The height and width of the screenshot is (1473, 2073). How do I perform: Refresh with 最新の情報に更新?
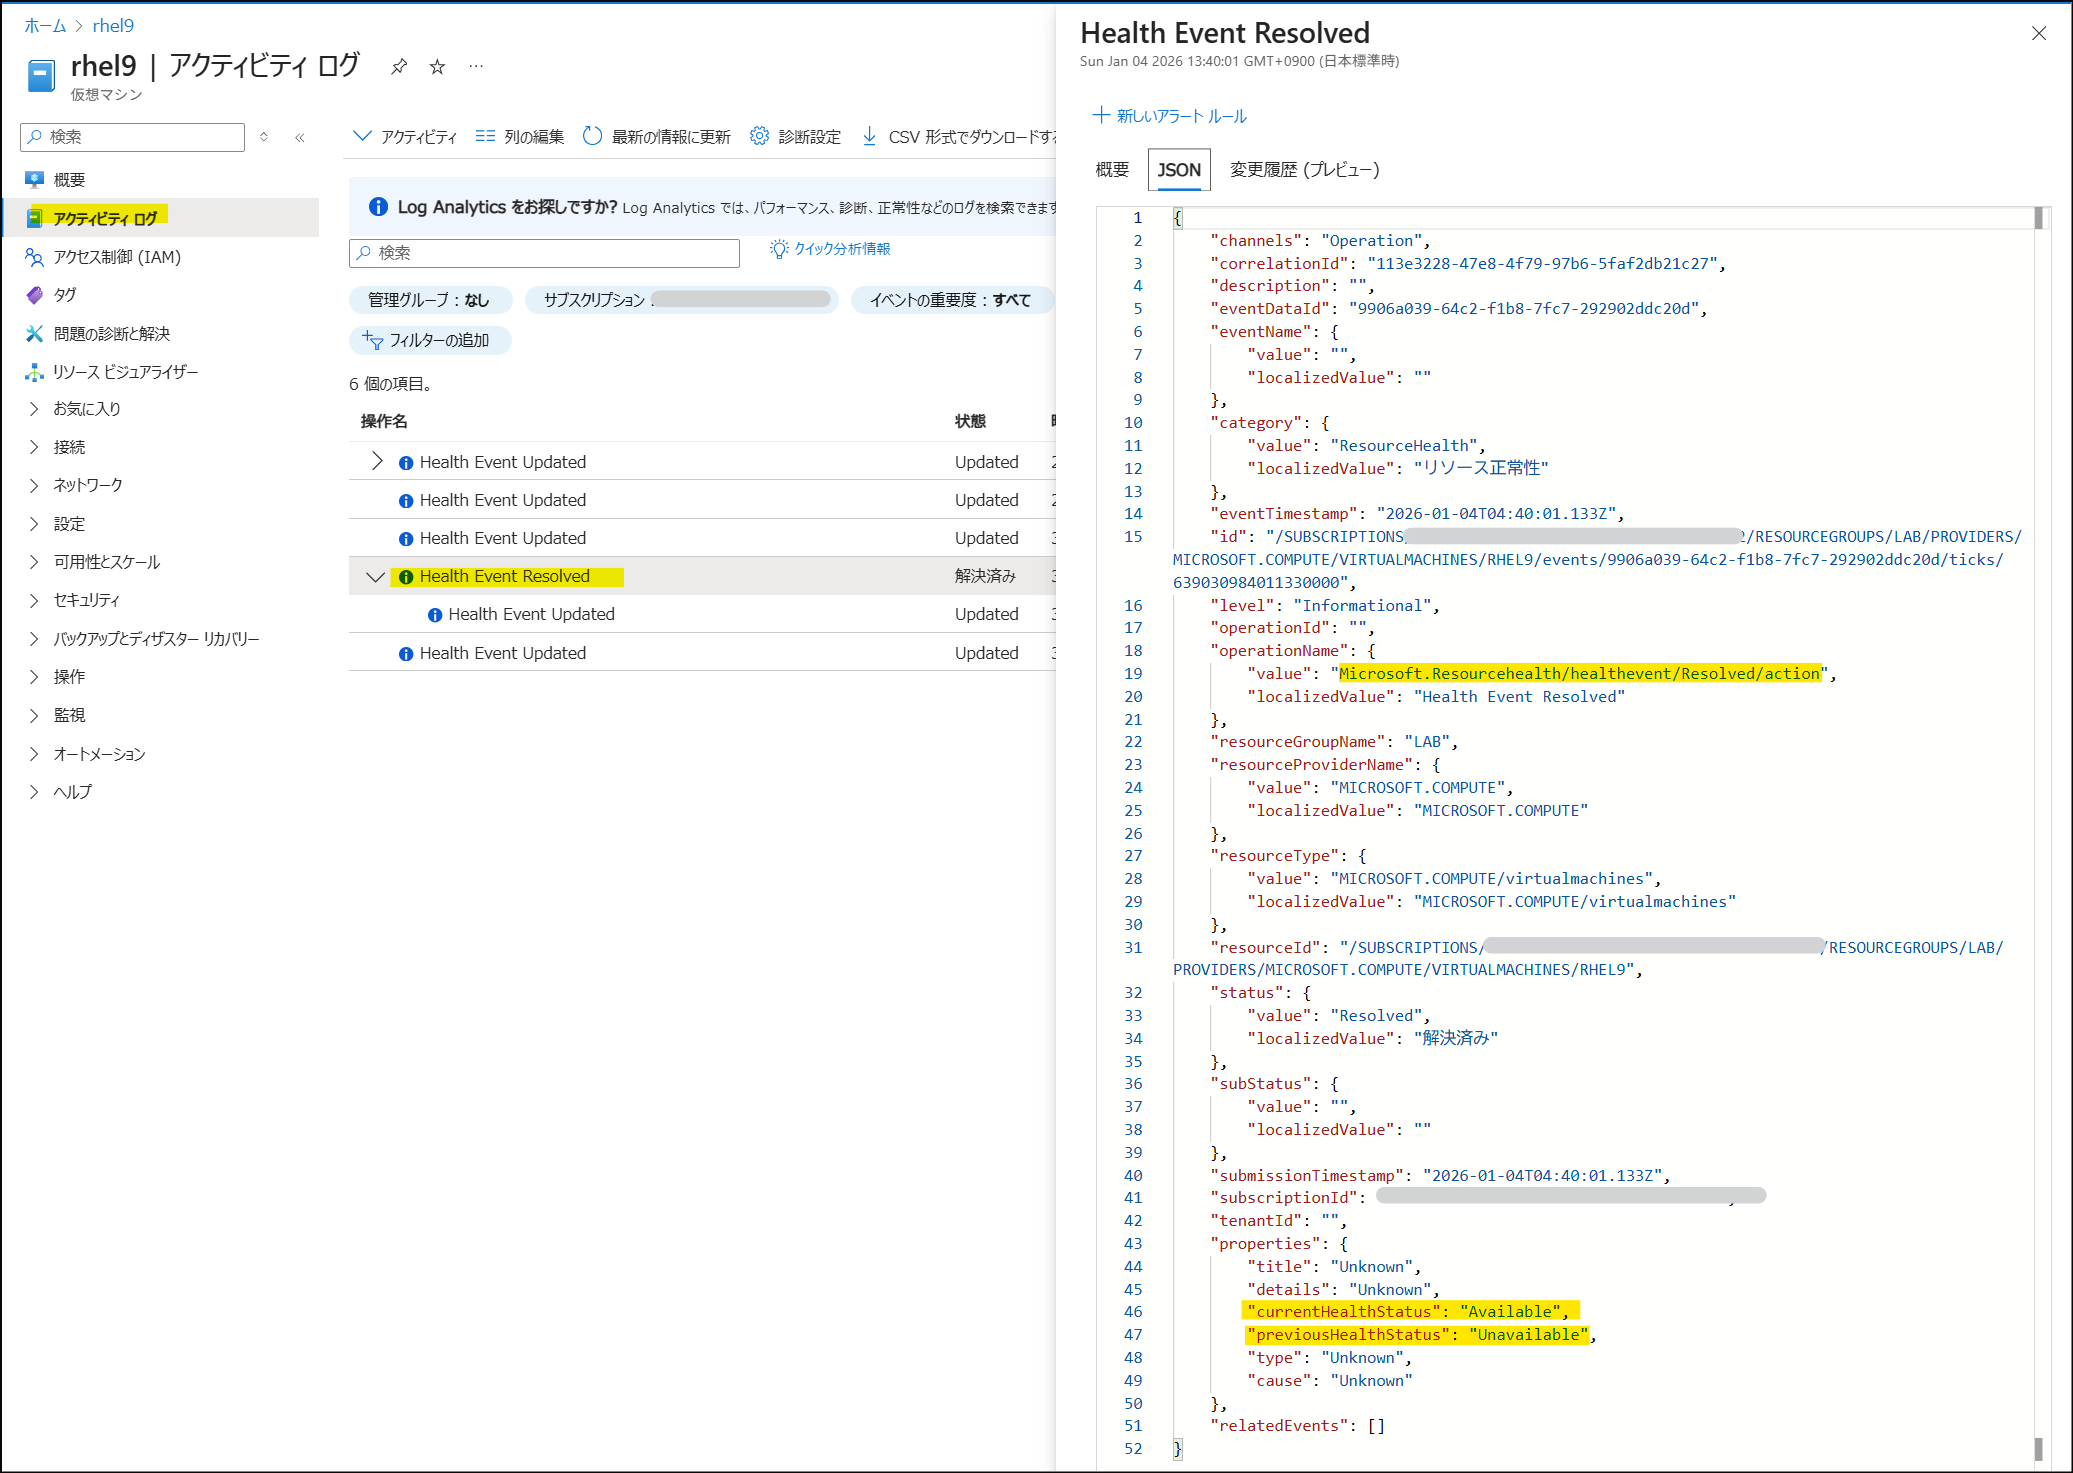tap(657, 137)
